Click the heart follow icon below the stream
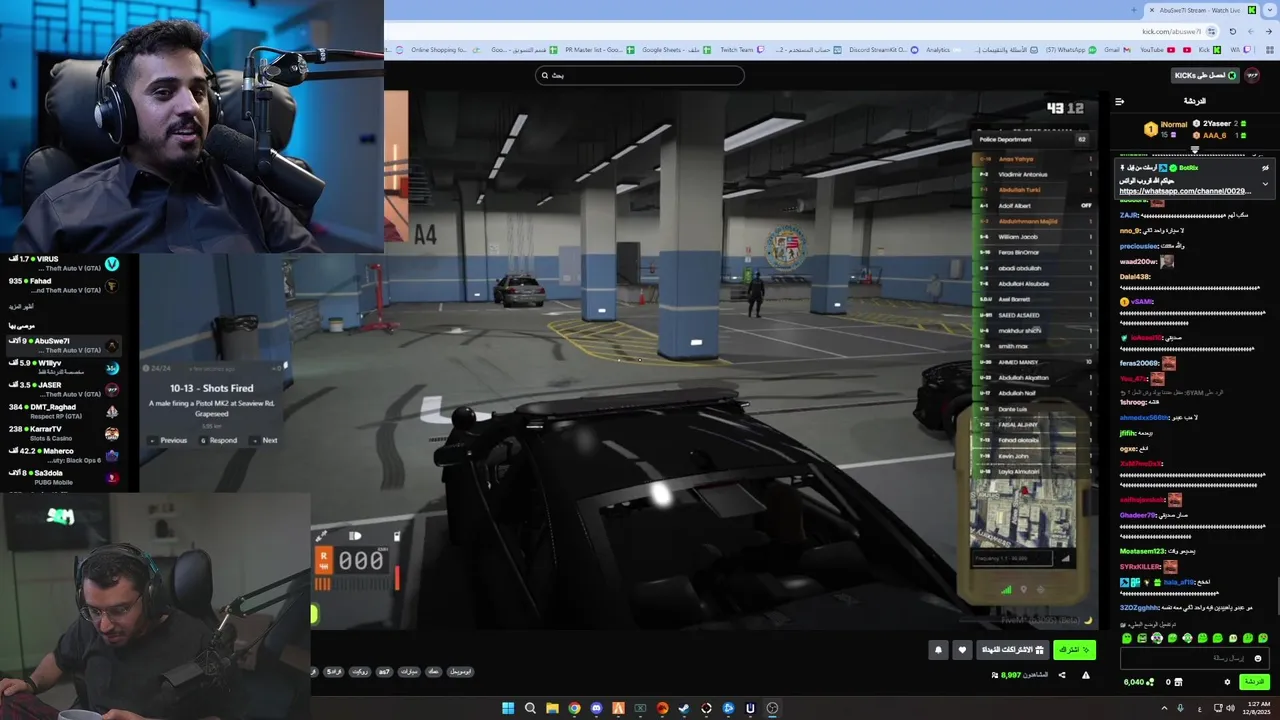Image resolution: width=1280 pixels, height=720 pixels. pos(962,650)
